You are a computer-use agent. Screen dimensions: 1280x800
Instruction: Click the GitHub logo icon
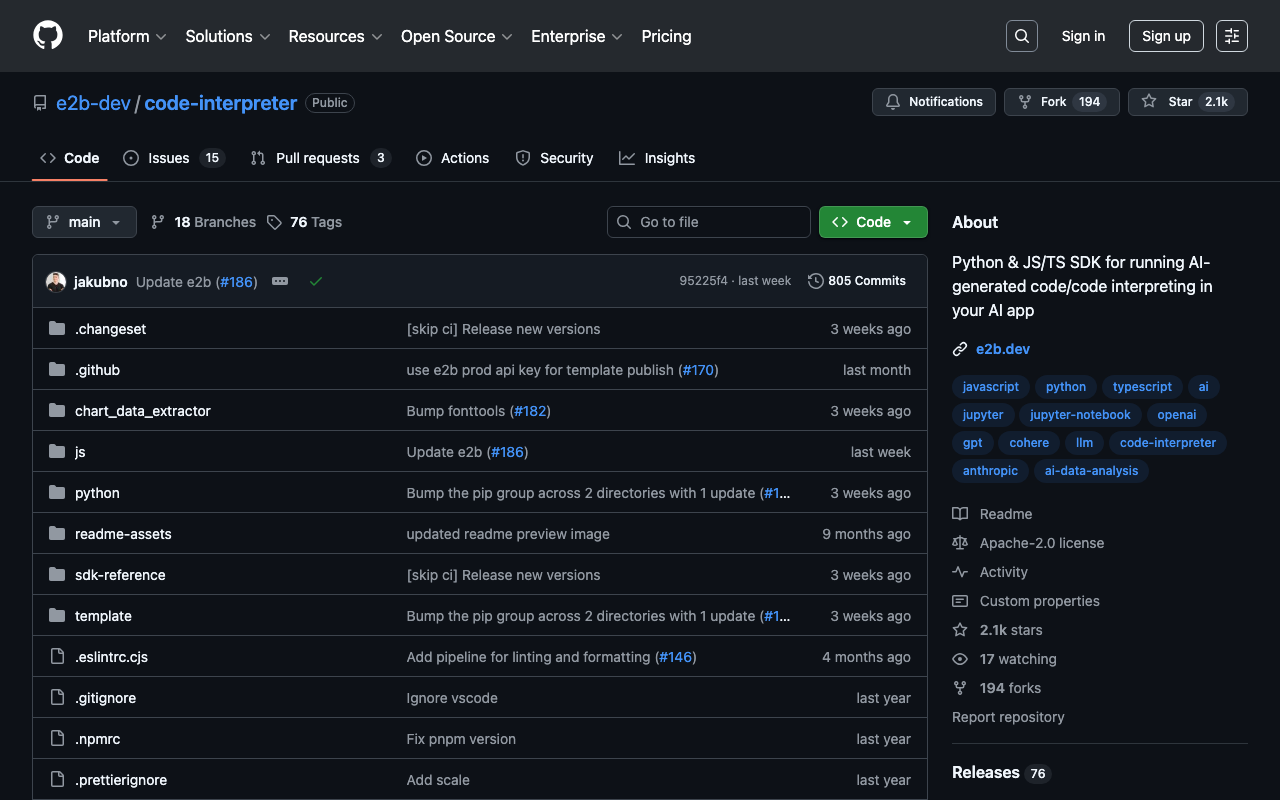coord(48,36)
